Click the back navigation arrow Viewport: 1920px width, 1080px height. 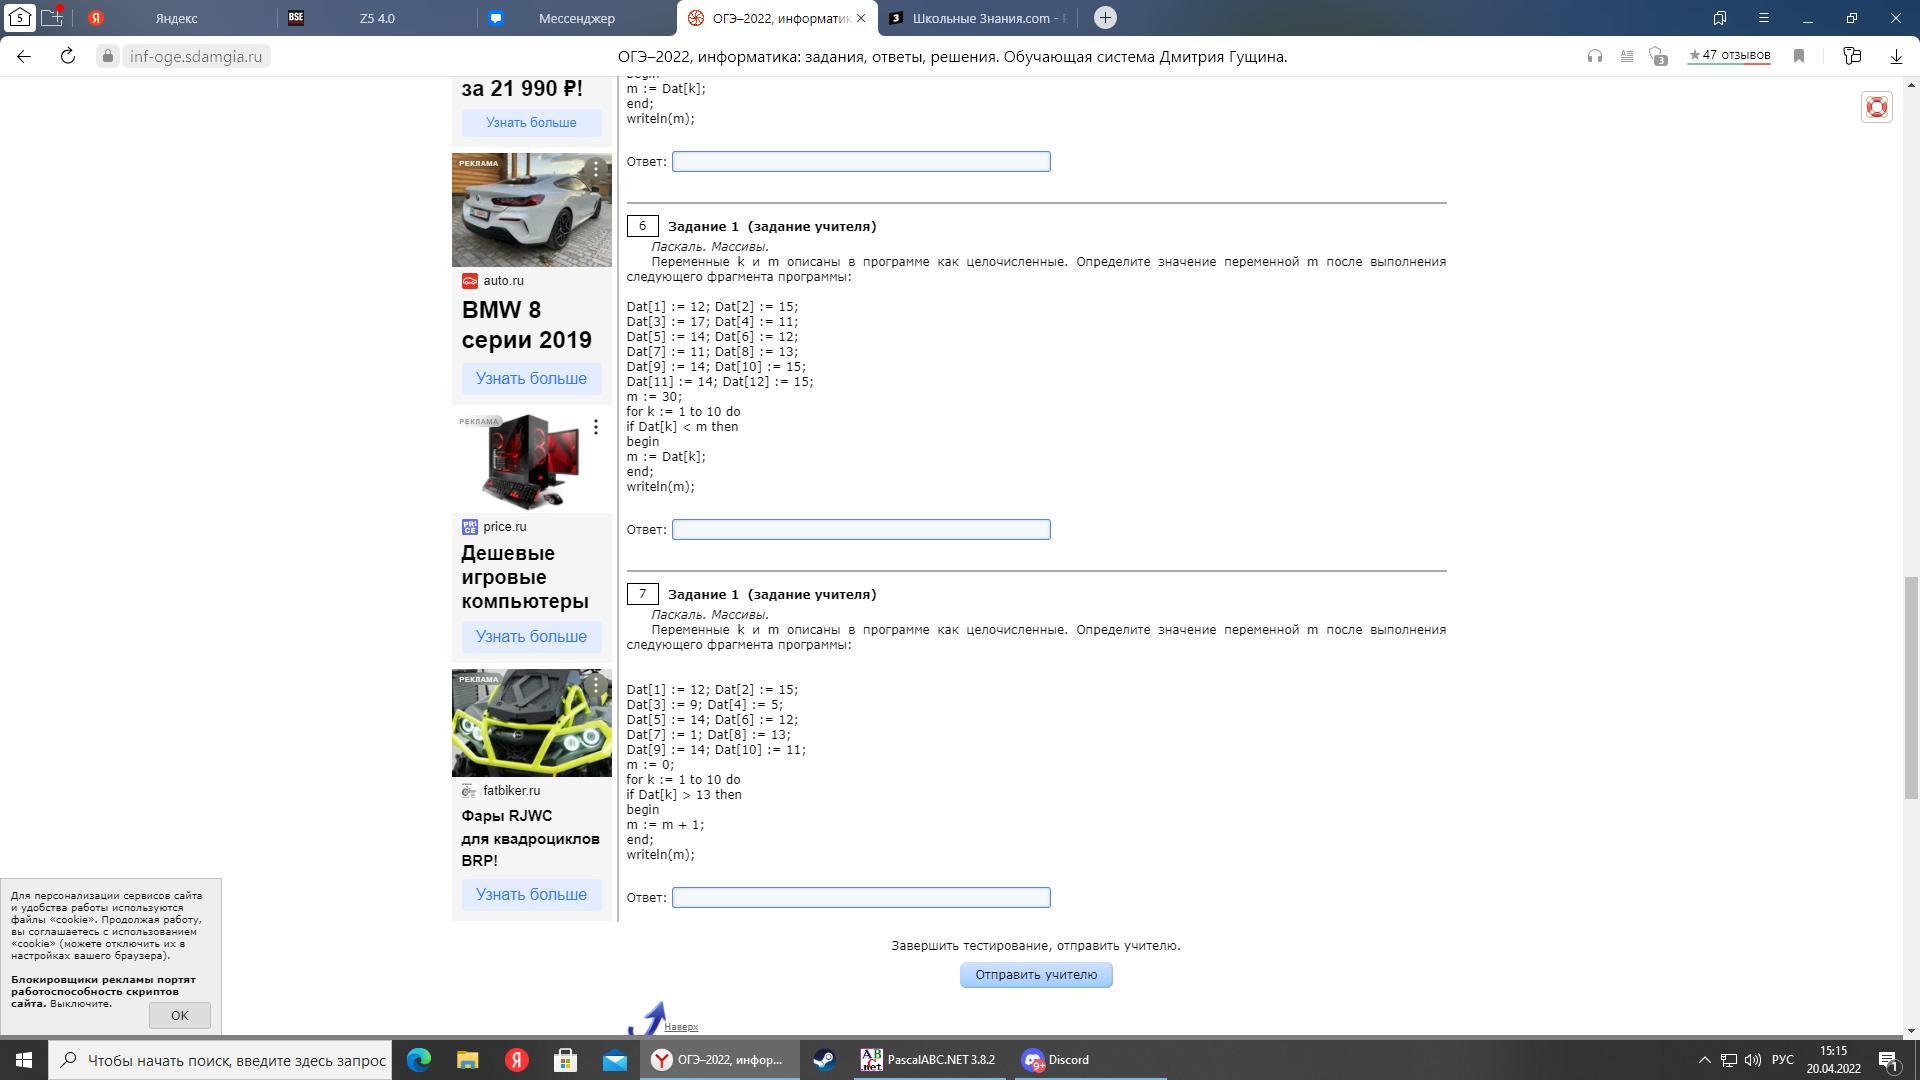[24, 56]
